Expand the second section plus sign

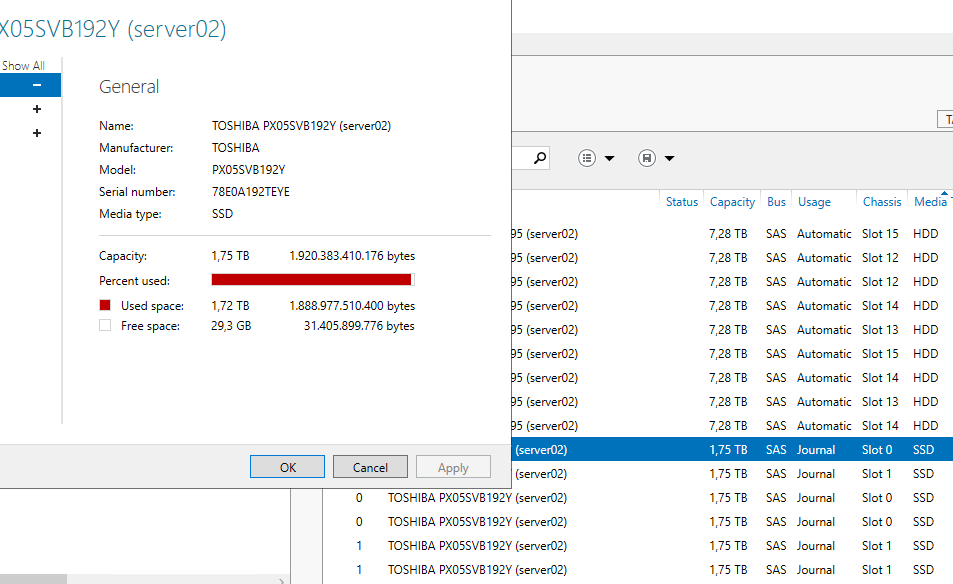[37, 109]
